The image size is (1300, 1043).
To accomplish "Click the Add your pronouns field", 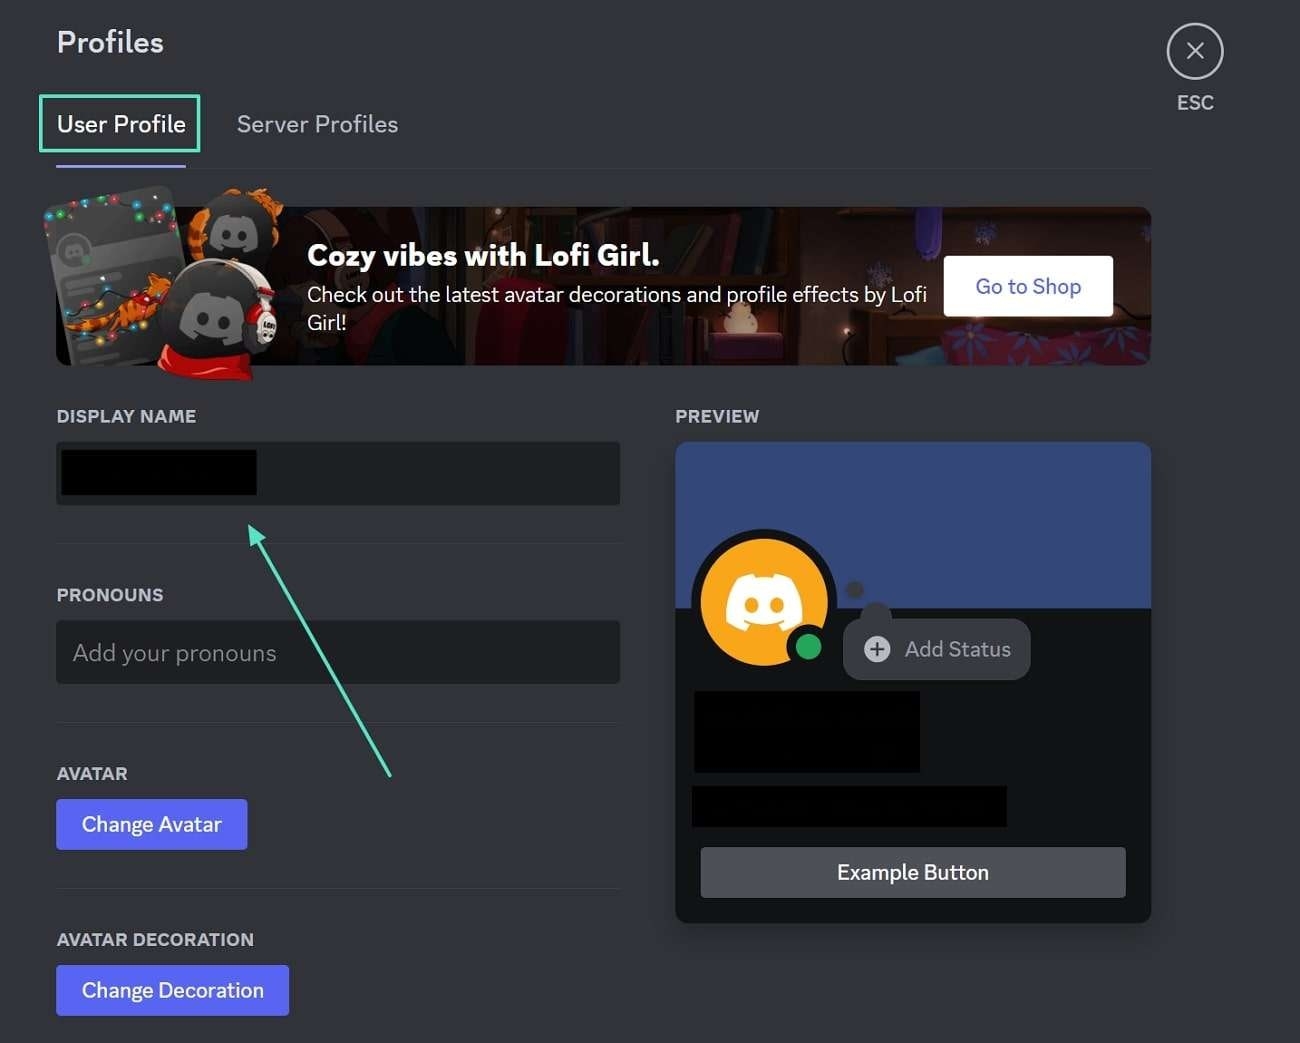I will (x=338, y=652).
